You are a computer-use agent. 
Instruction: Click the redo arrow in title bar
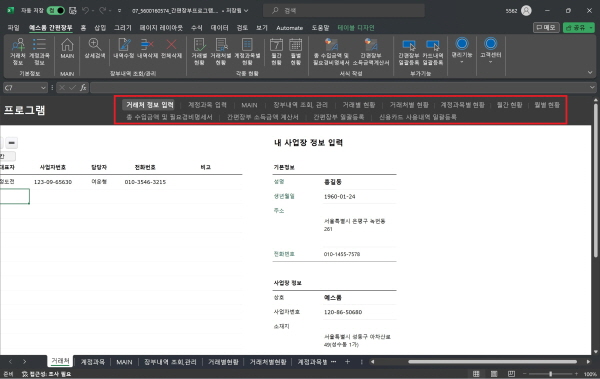click(102, 11)
